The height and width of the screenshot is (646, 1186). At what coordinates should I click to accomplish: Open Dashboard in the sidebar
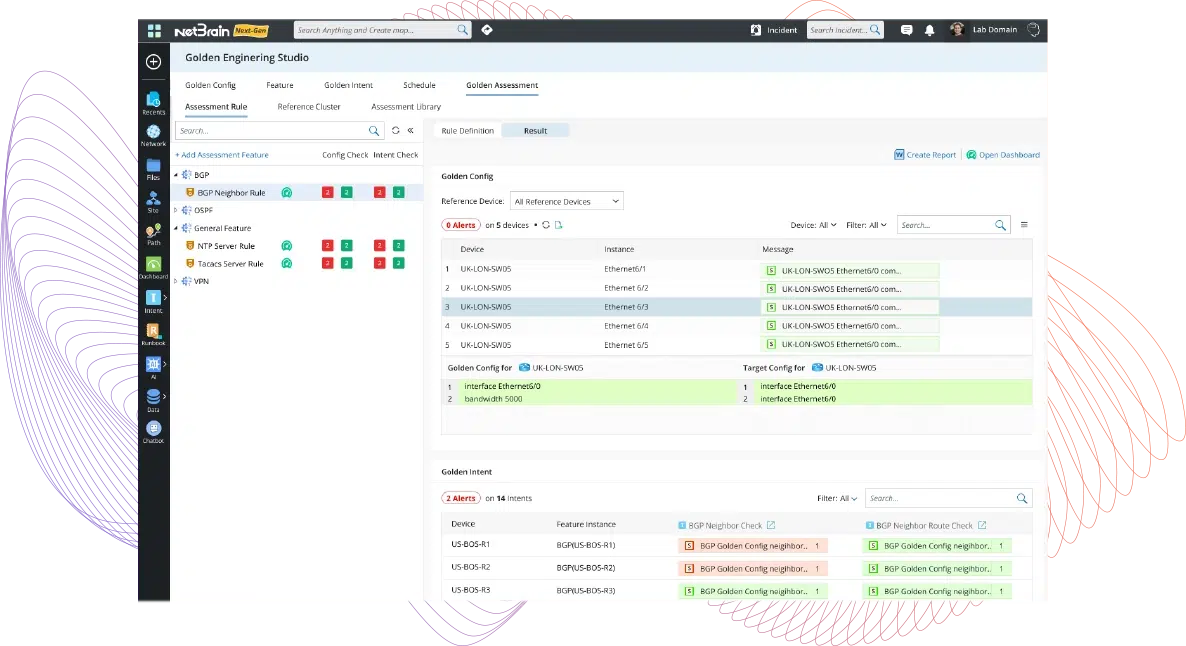pos(154,268)
